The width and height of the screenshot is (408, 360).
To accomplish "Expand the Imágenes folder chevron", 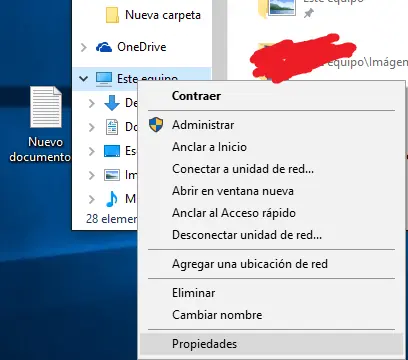I will pyautogui.click(x=92, y=175).
